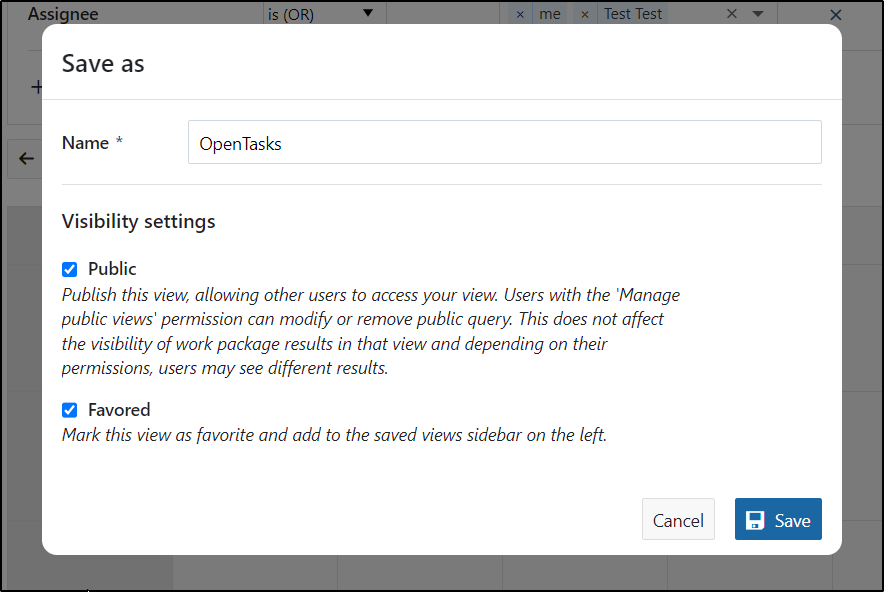The width and height of the screenshot is (884, 592).
Task: Click the back arrow behind the dialog
Action: [x=26, y=159]
